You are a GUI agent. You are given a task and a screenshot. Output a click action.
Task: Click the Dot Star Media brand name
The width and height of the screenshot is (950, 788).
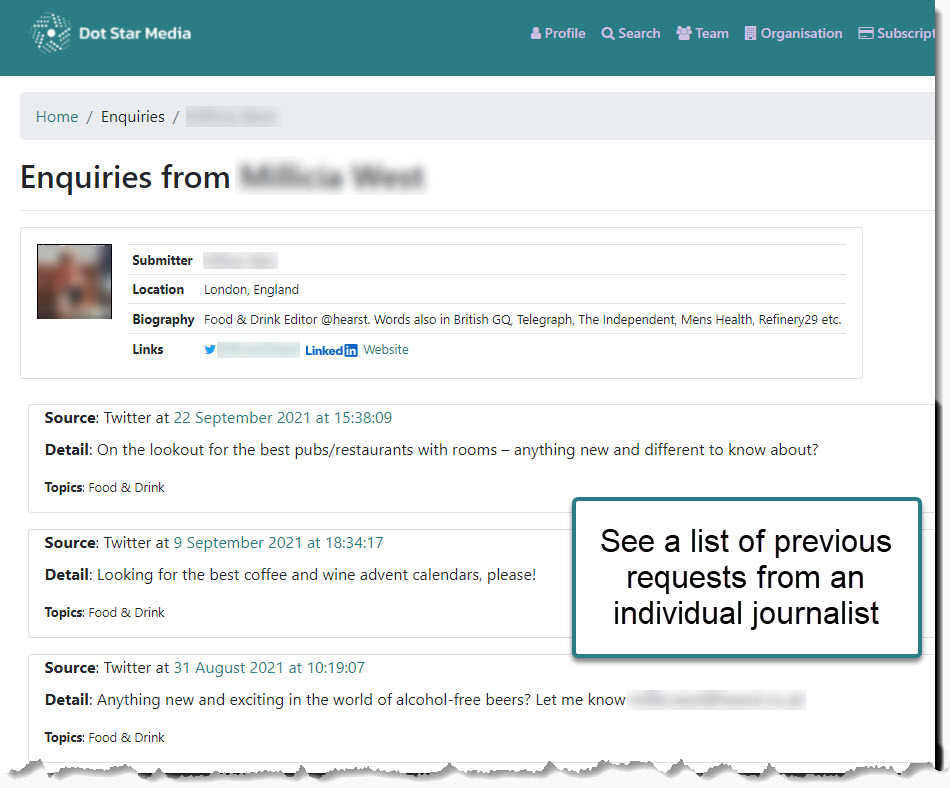click(x=135, y=33)
